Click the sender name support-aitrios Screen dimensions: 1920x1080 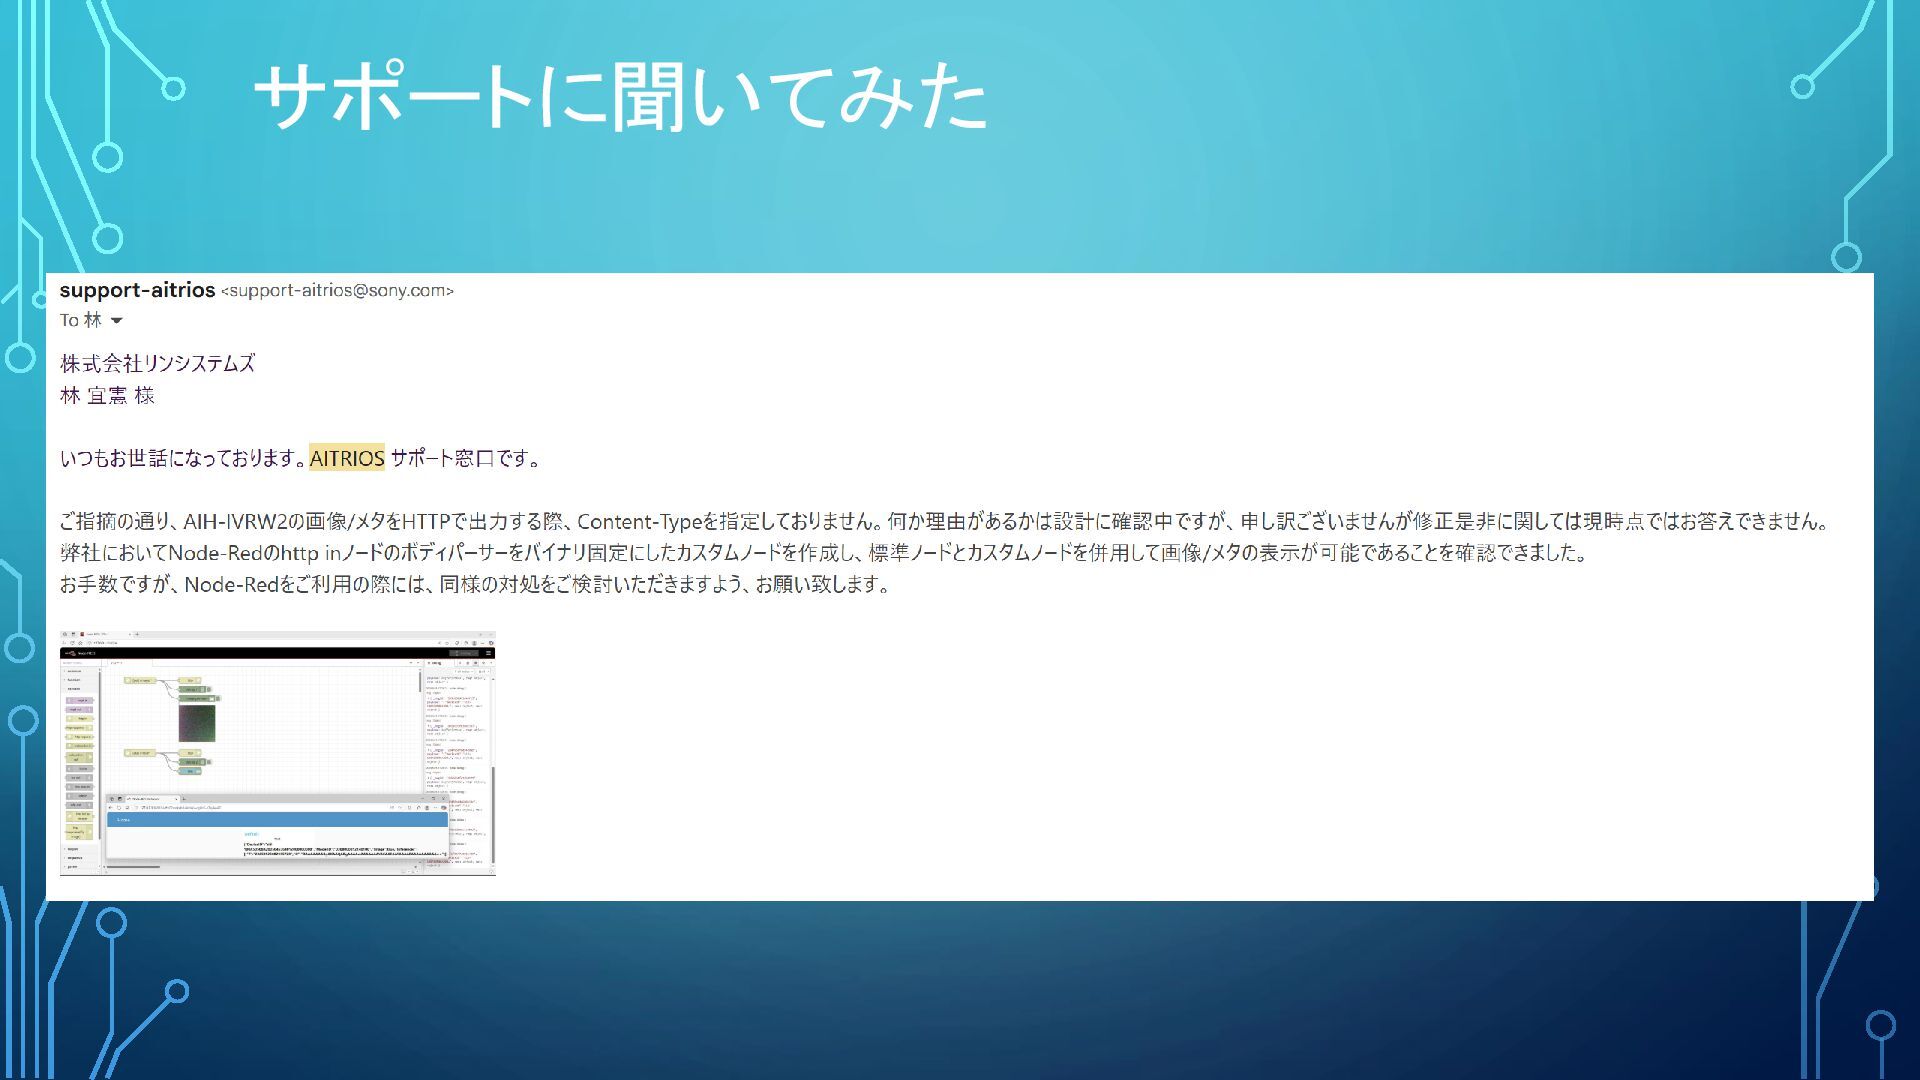pos(137,290)
